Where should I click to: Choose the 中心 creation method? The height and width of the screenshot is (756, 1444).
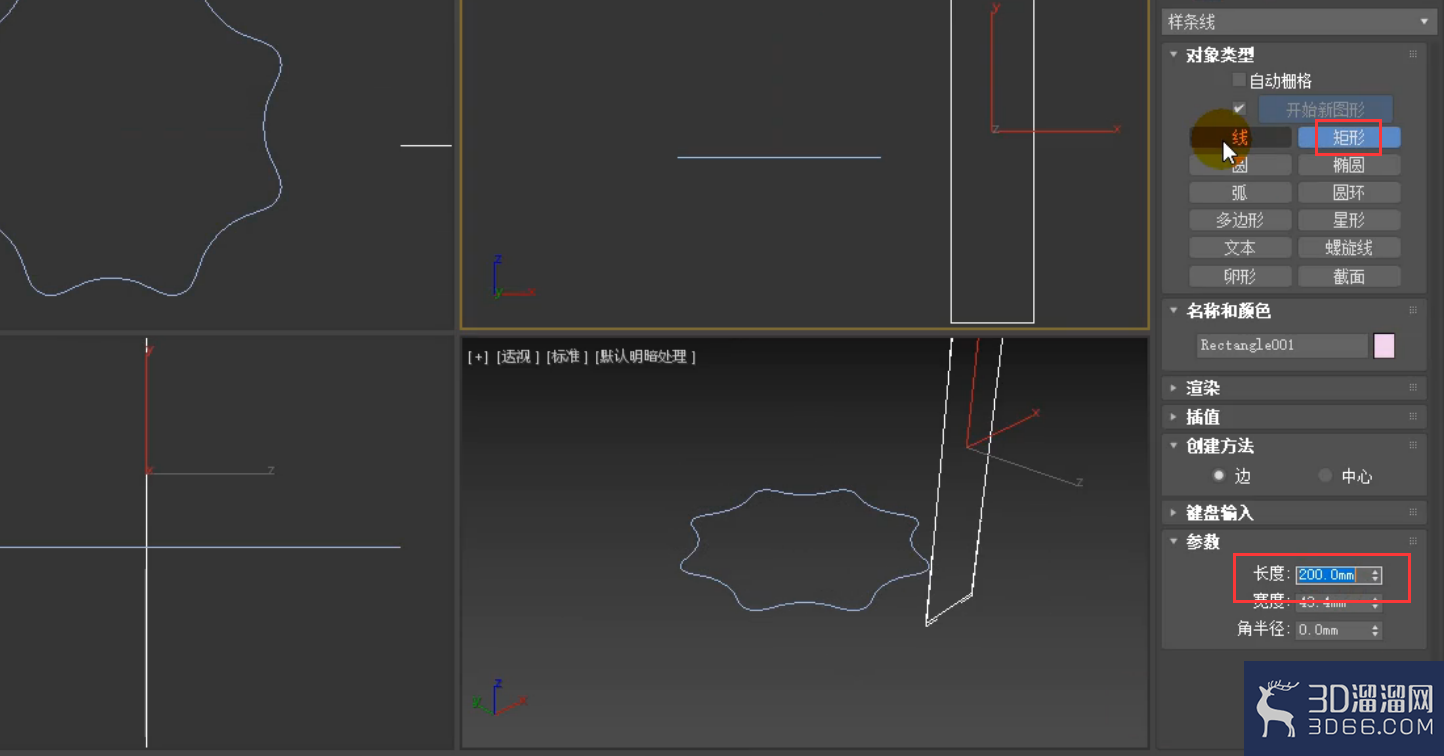(1325, 476)
